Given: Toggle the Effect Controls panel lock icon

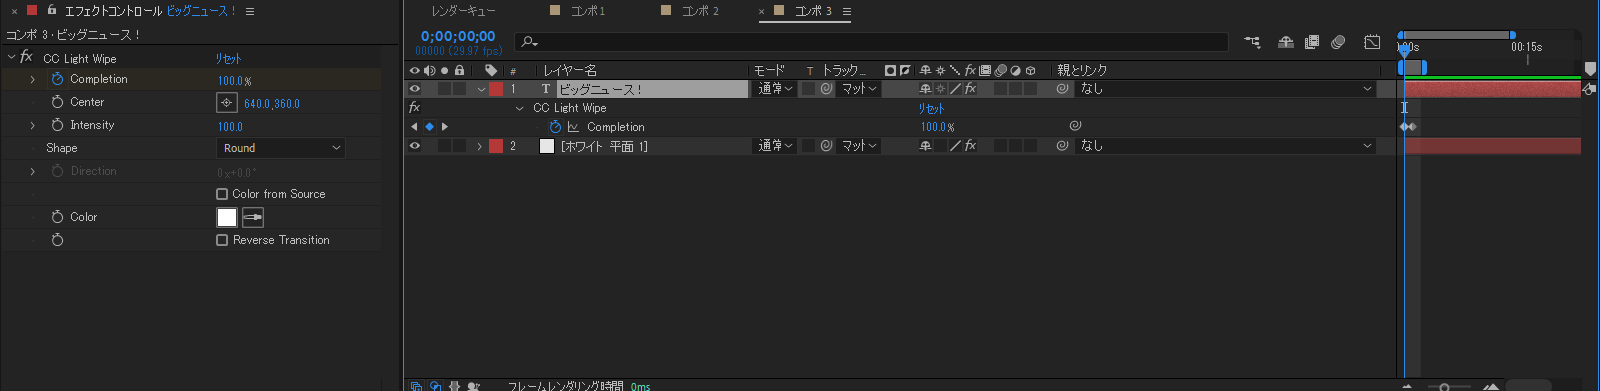Looking at the screenshot, I should 52,10.
